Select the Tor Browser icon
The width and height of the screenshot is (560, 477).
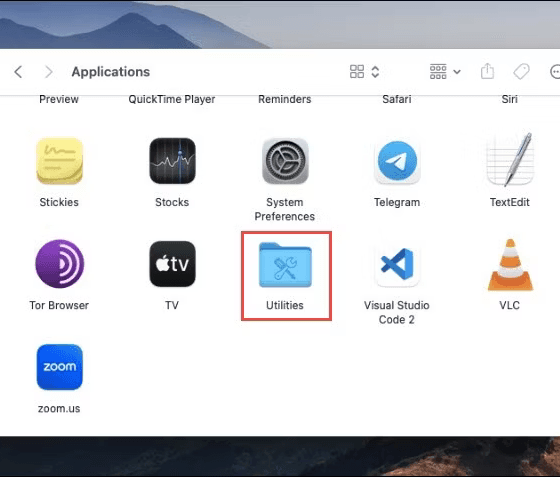point(60,264)
